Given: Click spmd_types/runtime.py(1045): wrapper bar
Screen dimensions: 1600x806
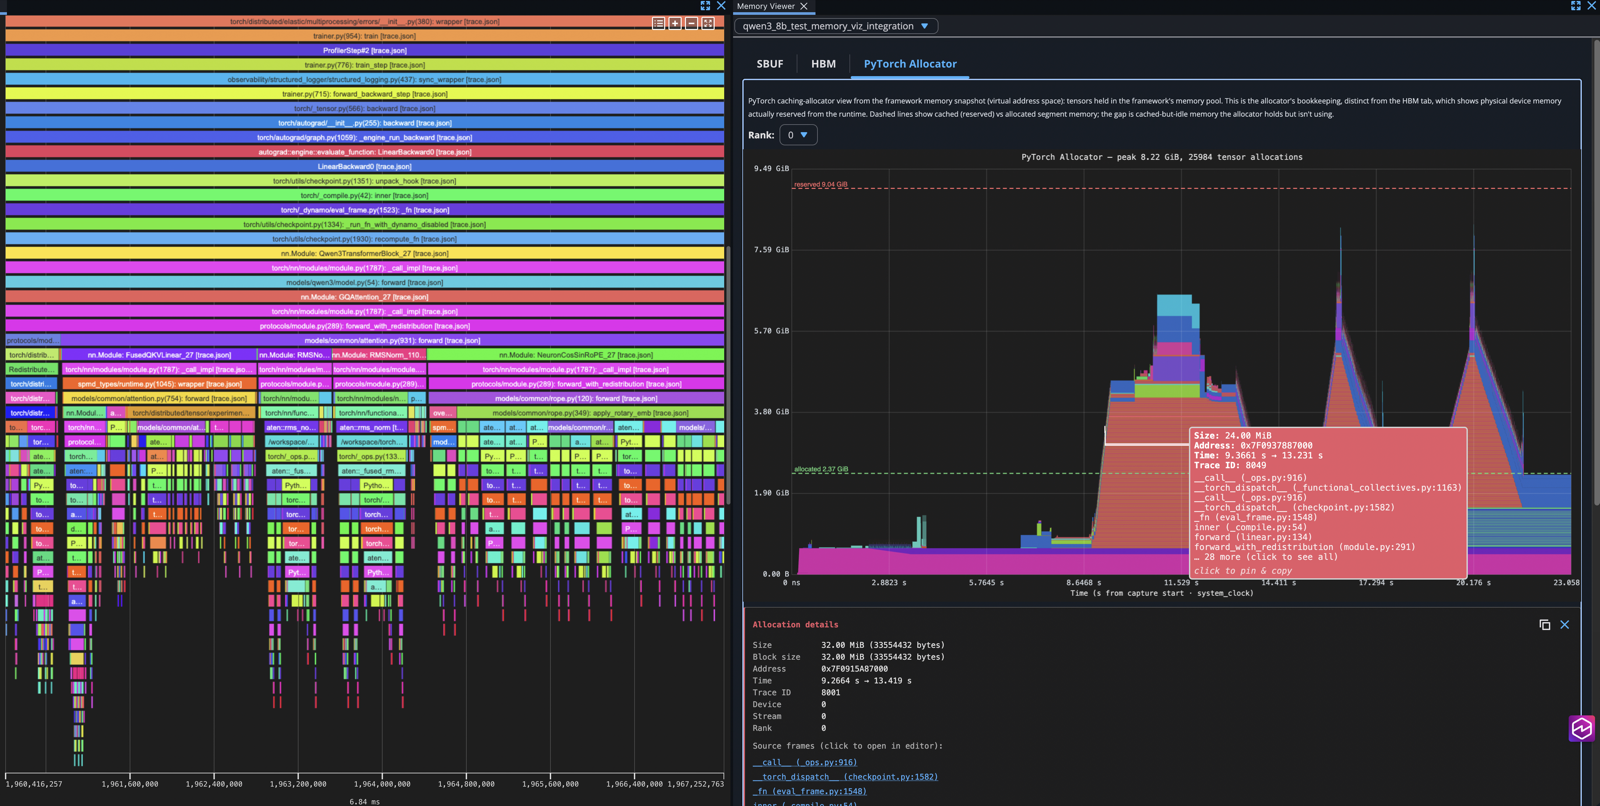Looking at the screenshot, I should tap(159, 384).
